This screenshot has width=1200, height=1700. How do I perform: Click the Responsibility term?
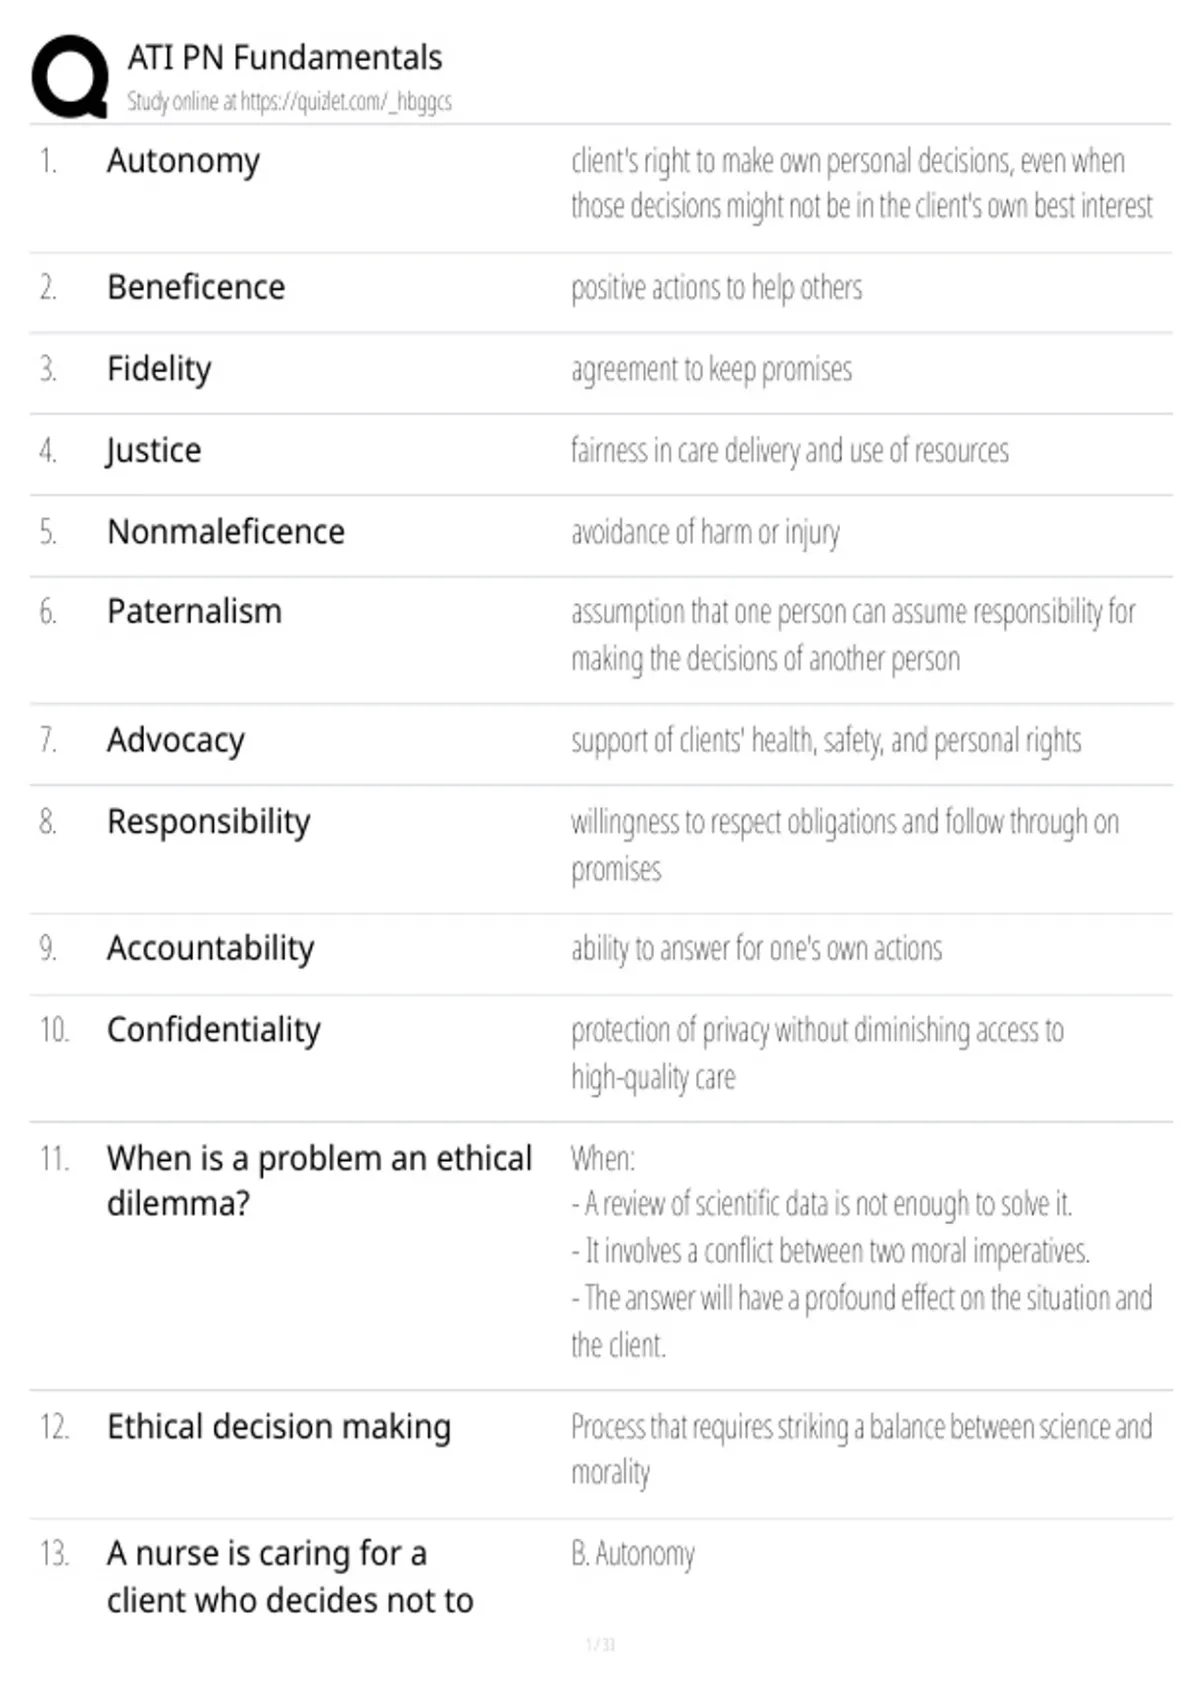[209, 822]
